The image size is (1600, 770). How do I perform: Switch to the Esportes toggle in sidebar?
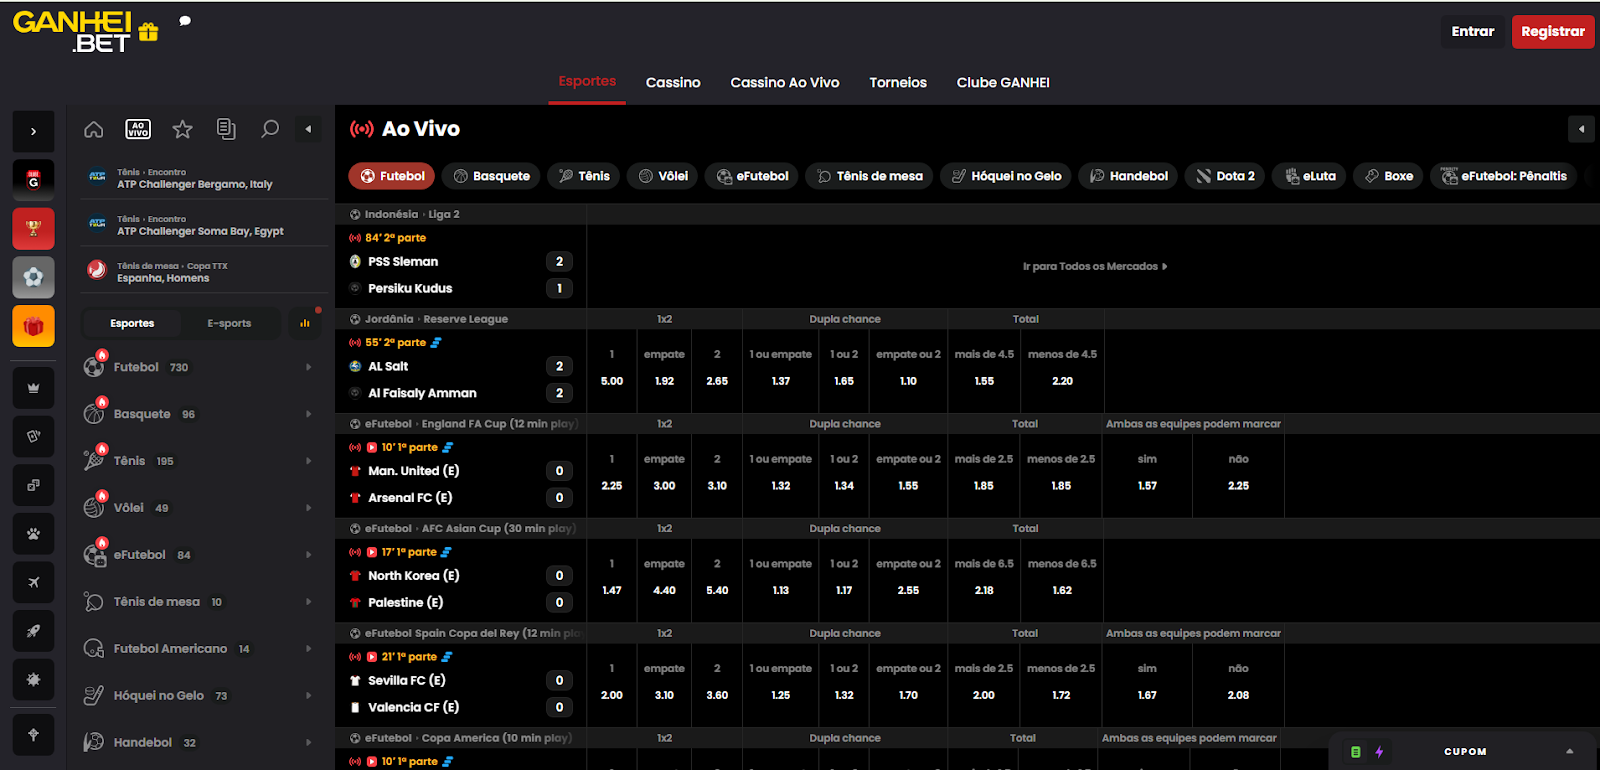[x=132, y=323]
